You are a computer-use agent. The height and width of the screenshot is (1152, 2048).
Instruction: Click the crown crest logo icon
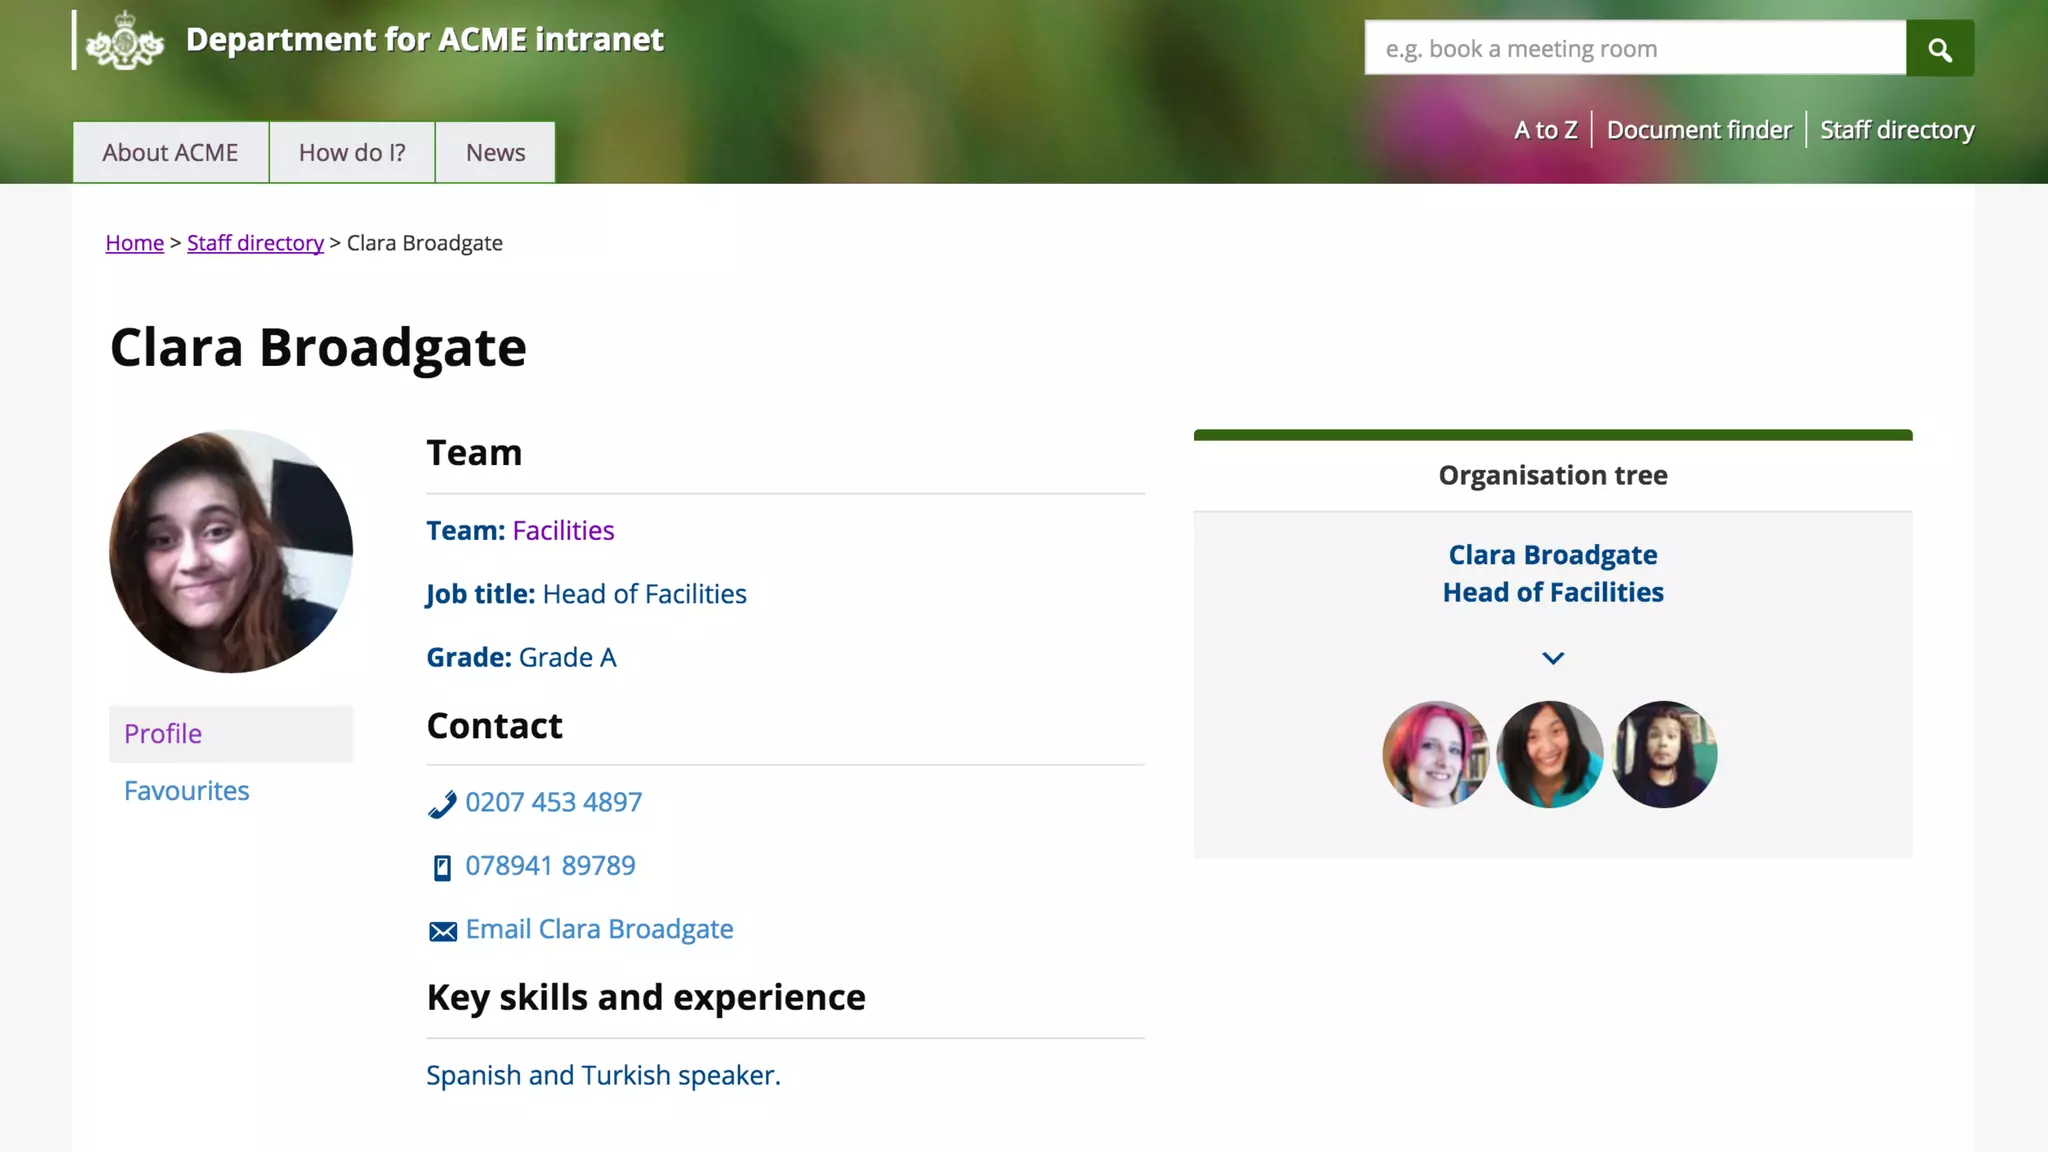pos(125,41)
